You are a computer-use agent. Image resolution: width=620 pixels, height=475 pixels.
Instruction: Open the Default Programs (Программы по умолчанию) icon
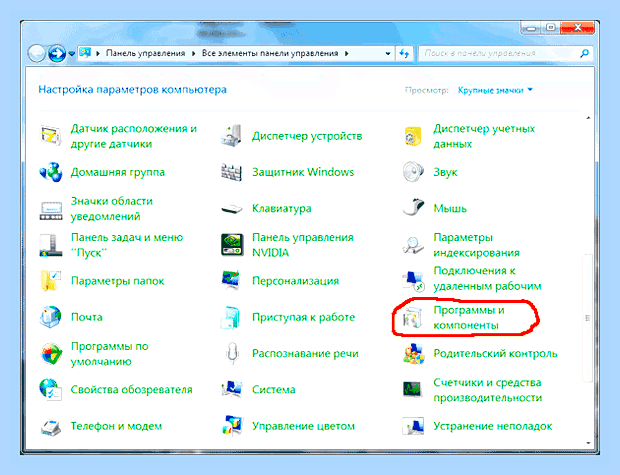pyautogui.click(x=51, y=354)
